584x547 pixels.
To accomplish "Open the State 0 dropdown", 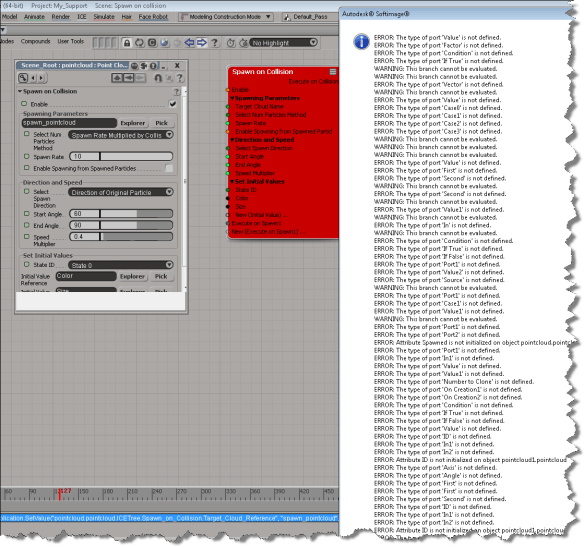I will pyautogui.click(x=121, y=265).
